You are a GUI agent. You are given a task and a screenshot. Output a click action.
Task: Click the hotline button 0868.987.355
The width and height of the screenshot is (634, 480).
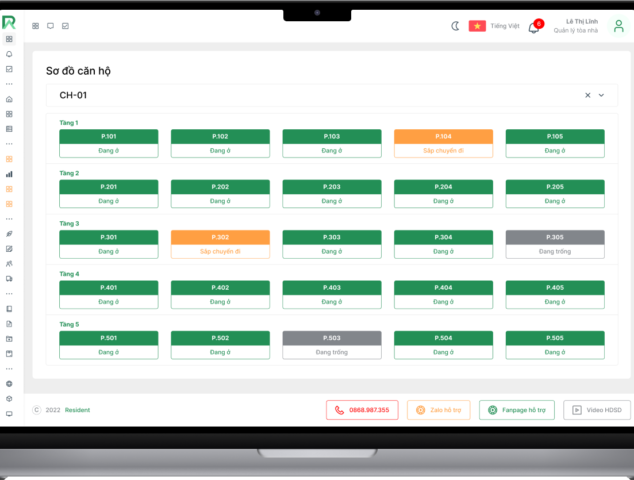(363, 410)
